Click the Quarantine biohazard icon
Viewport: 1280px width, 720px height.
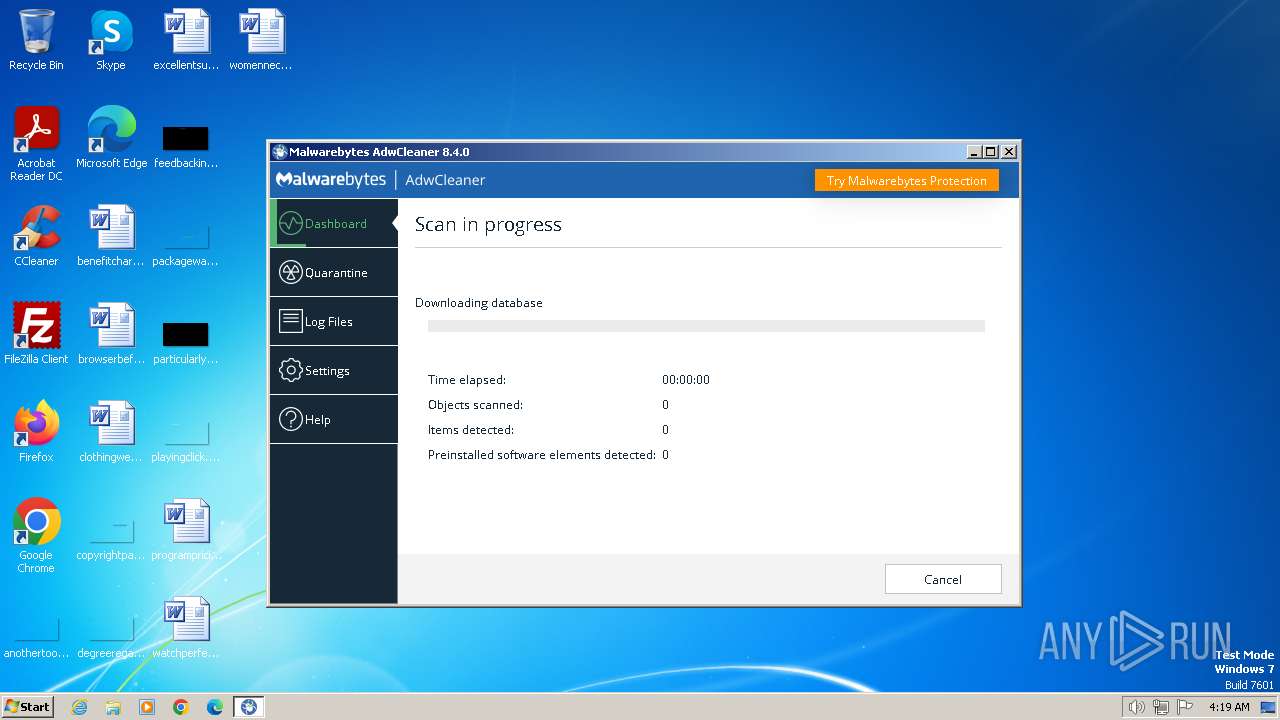(290, 272)
